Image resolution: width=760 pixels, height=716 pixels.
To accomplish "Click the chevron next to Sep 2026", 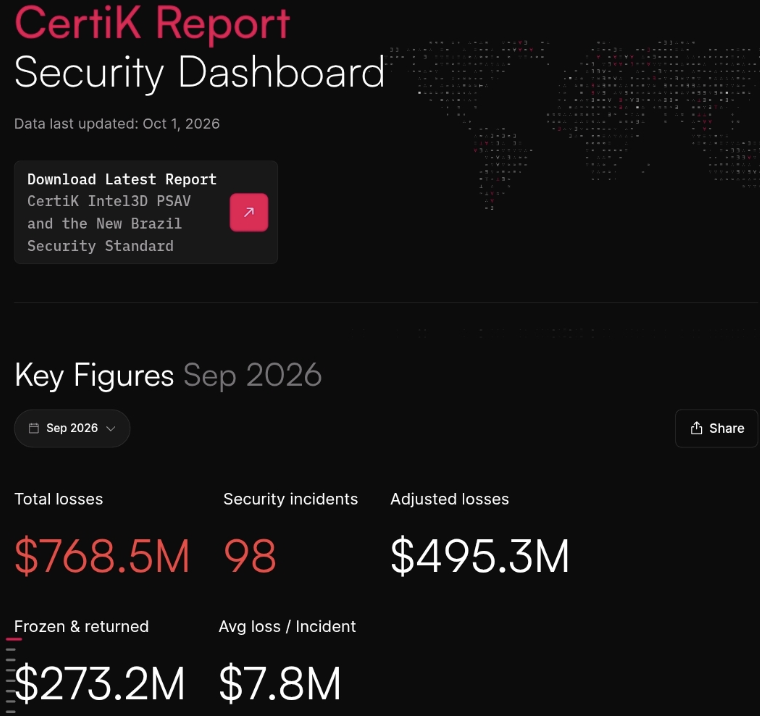I will tap(111, 429).
